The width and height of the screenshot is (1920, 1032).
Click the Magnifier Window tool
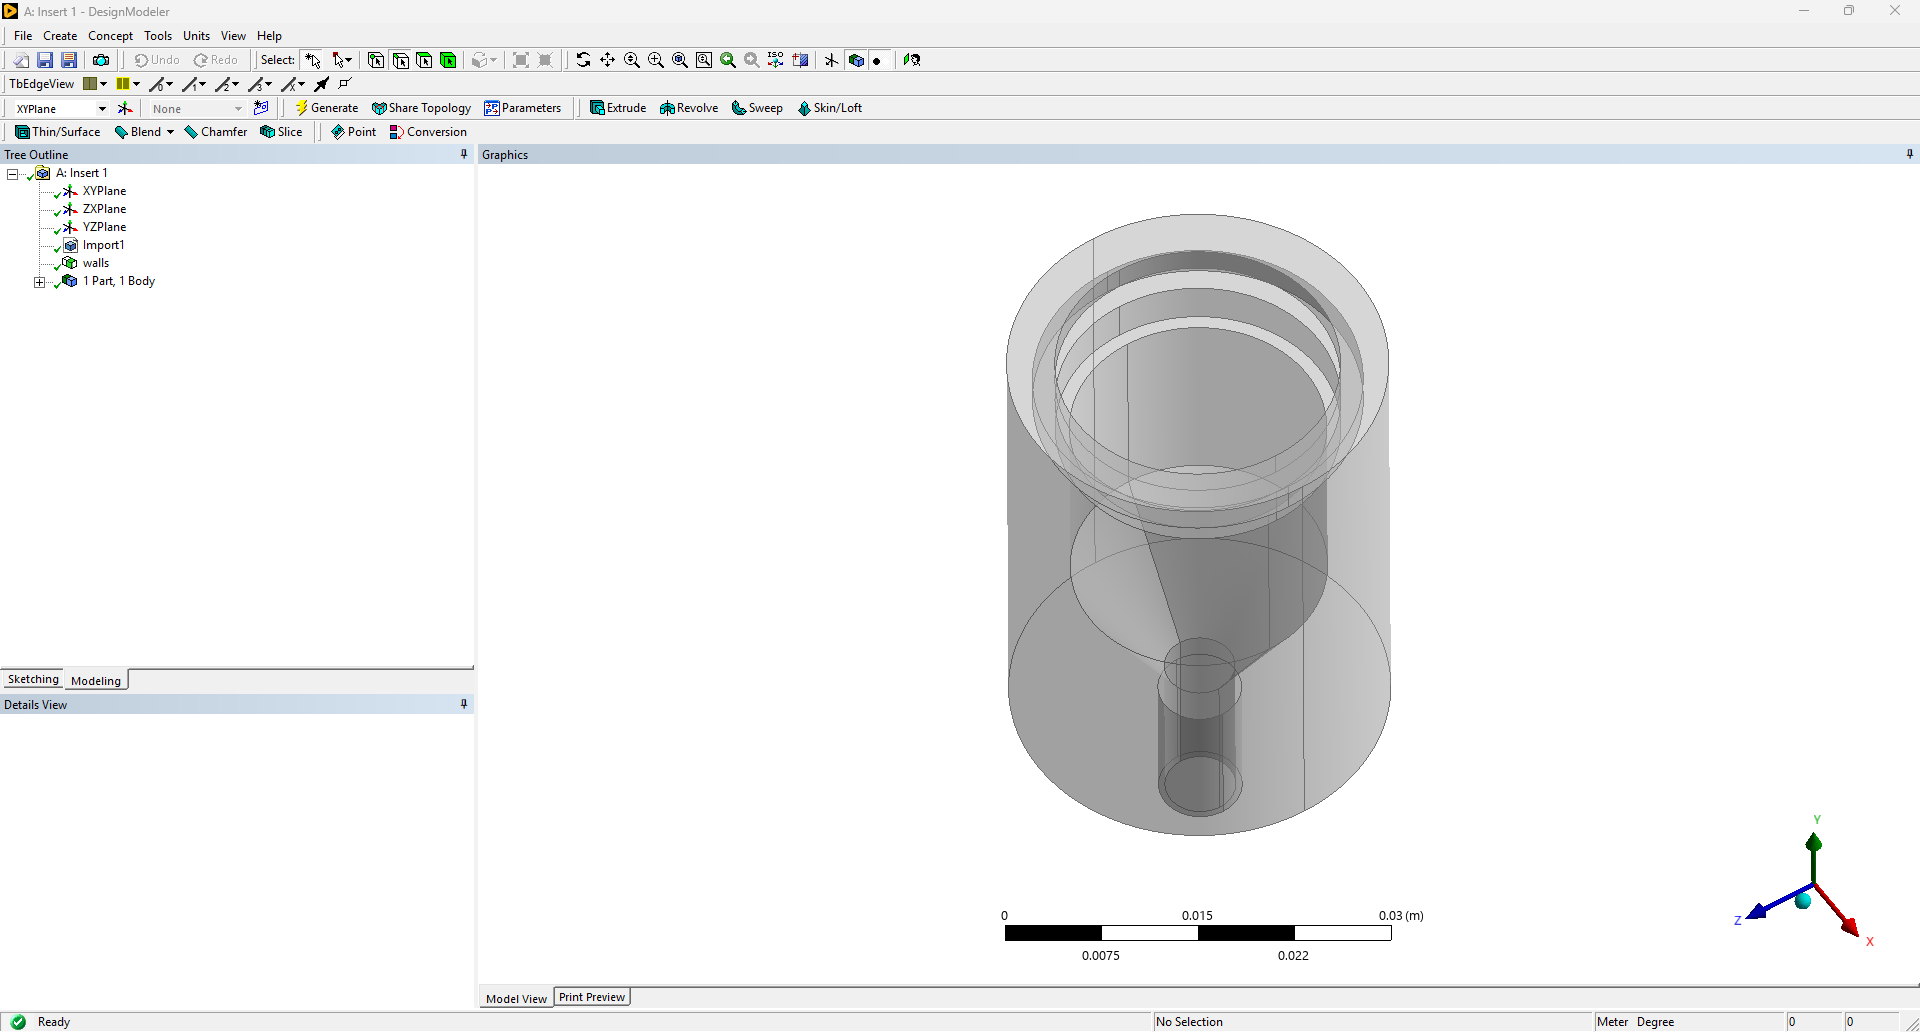pos(704,60)
